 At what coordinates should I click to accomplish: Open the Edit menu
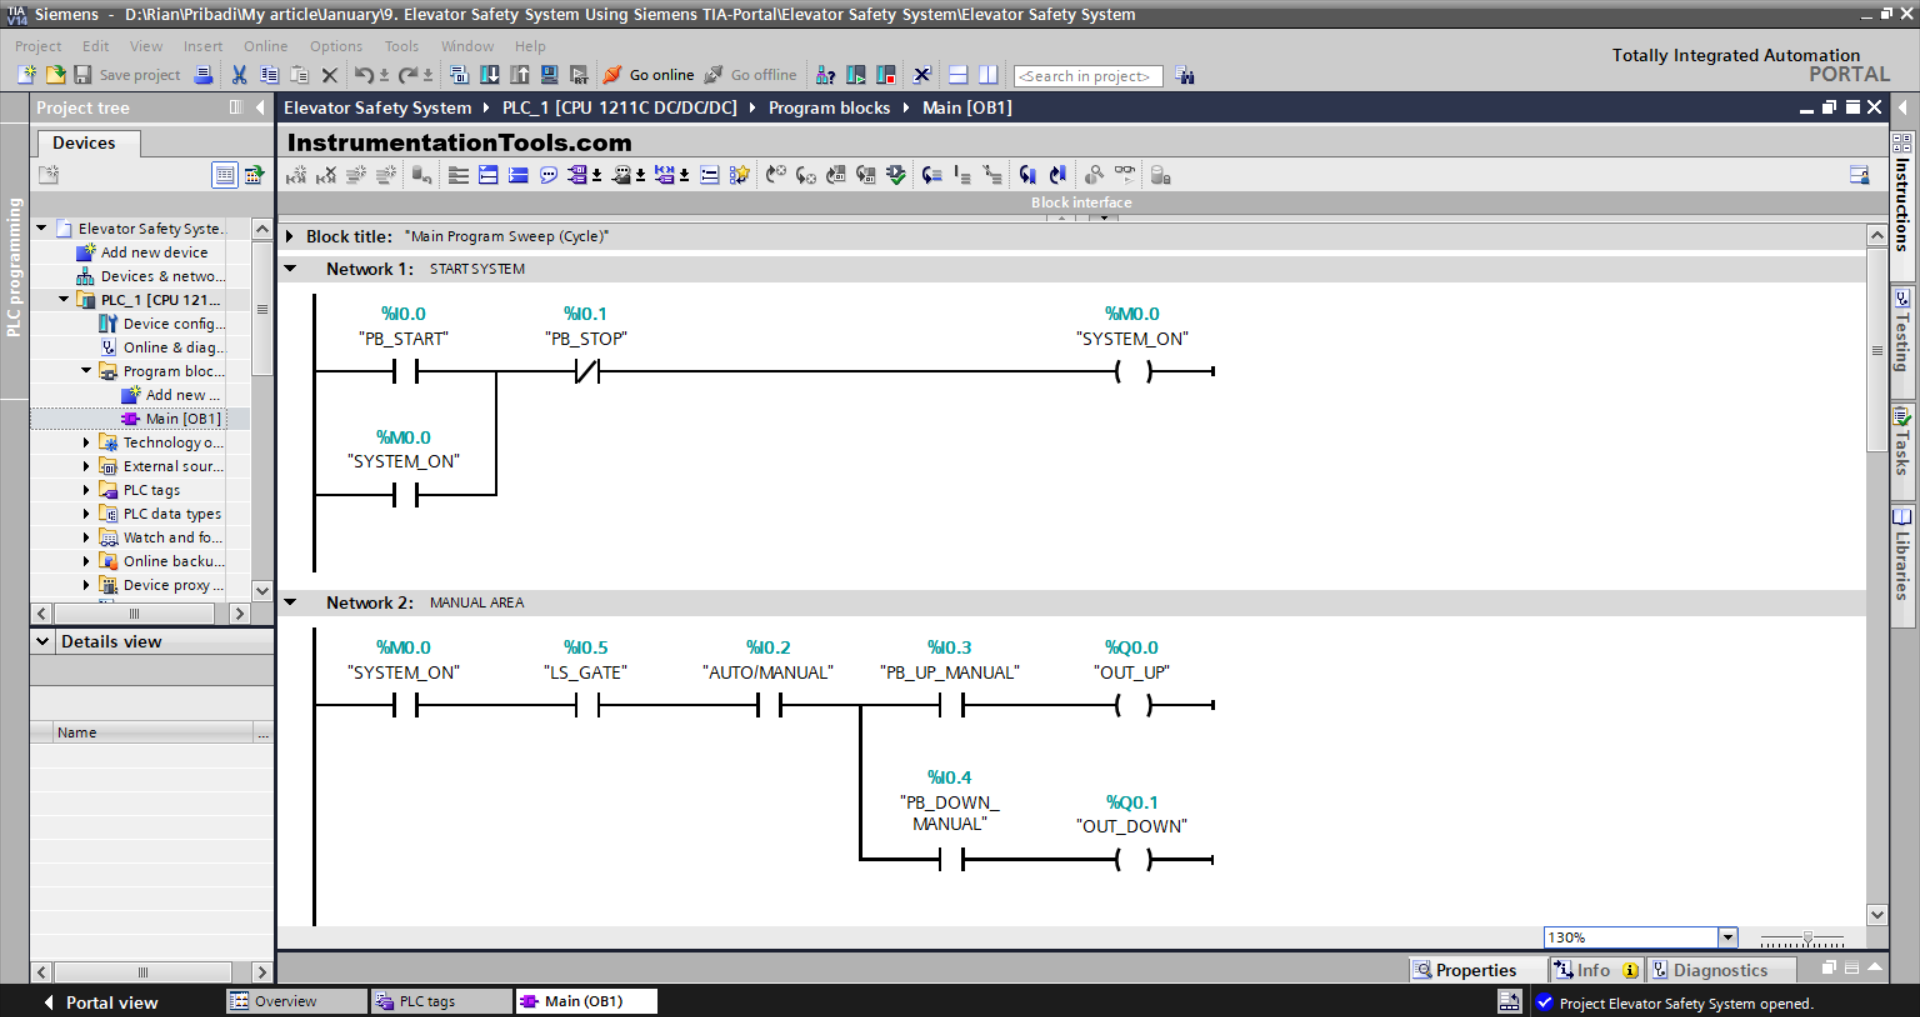[96, 46]
